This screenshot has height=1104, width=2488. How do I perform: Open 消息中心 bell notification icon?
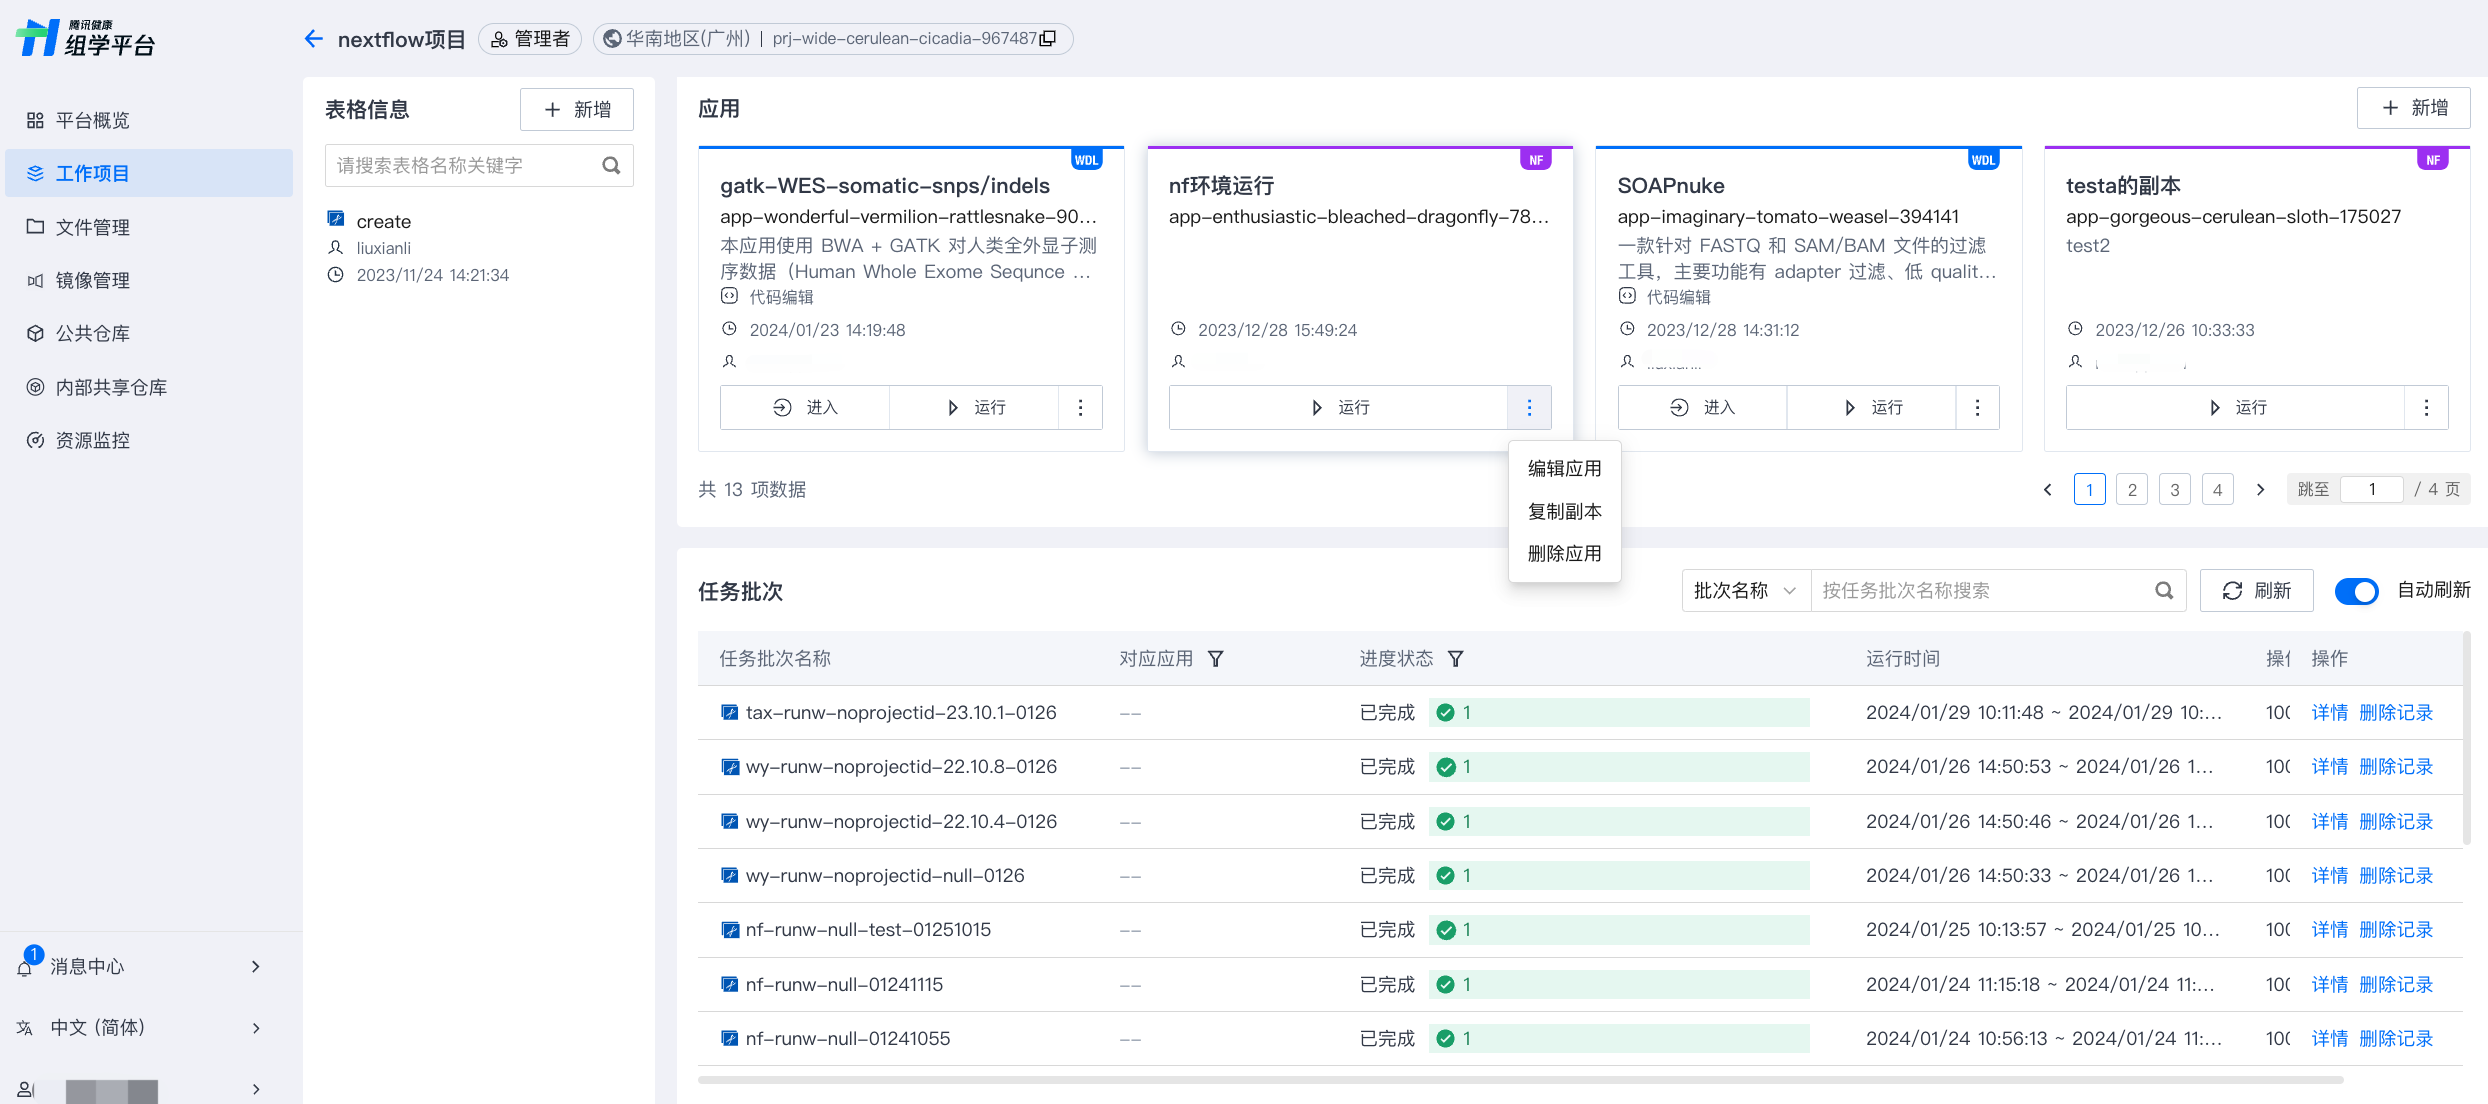(26, 966)
